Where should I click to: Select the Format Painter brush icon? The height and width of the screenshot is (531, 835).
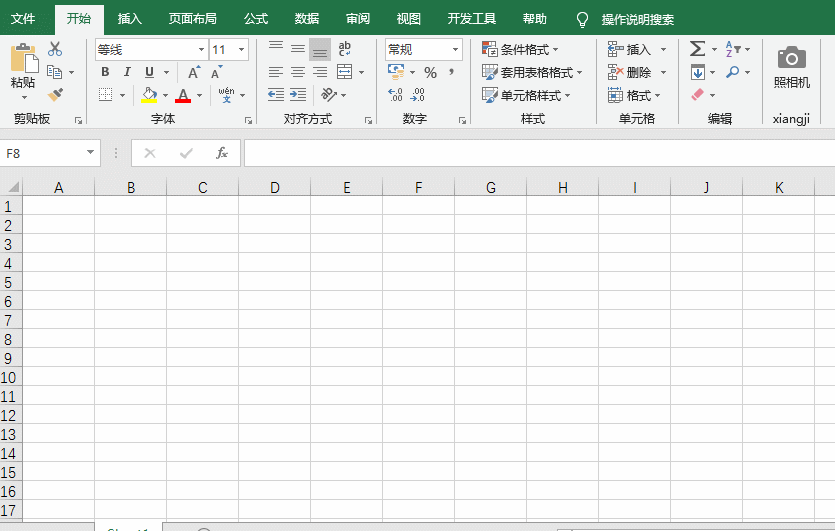(x=55, y=95)
